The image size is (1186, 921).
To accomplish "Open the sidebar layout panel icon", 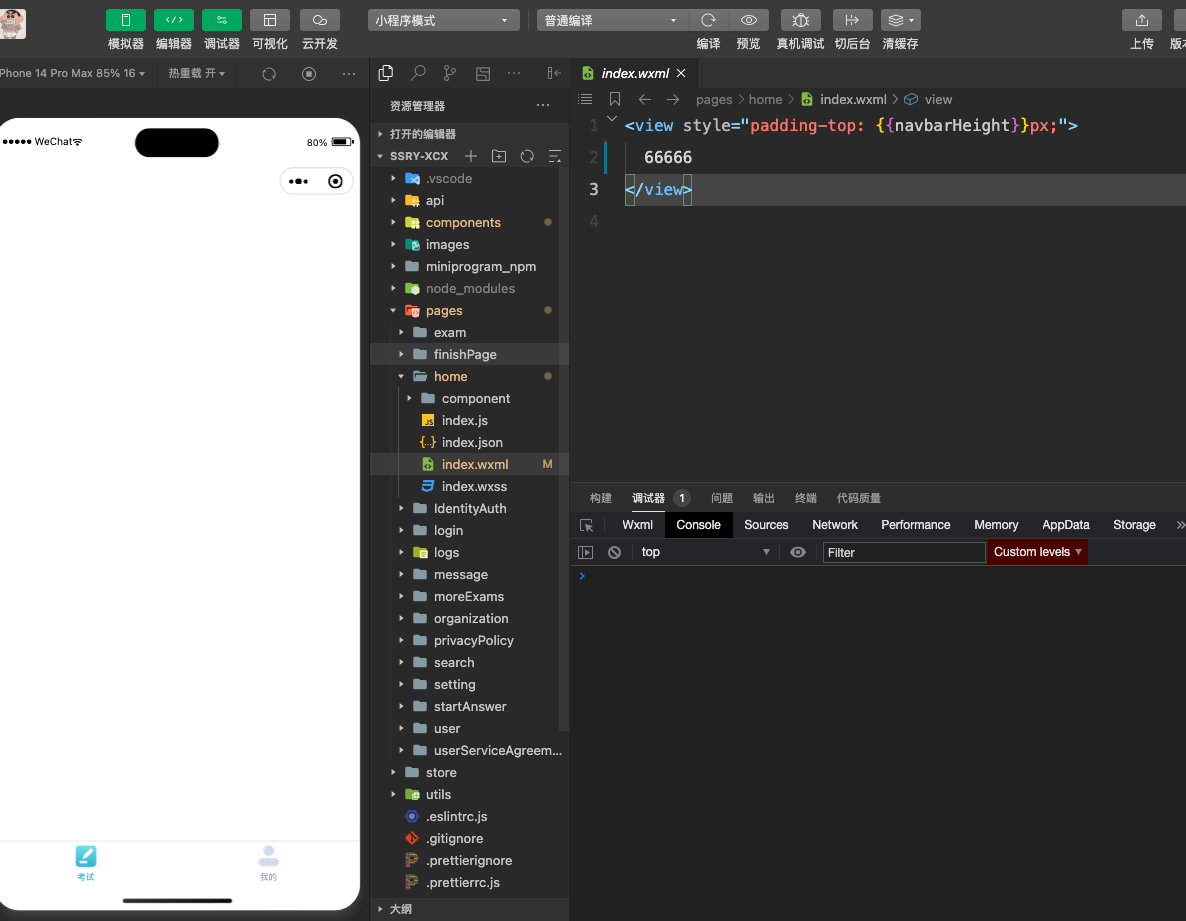I will 483,73.
